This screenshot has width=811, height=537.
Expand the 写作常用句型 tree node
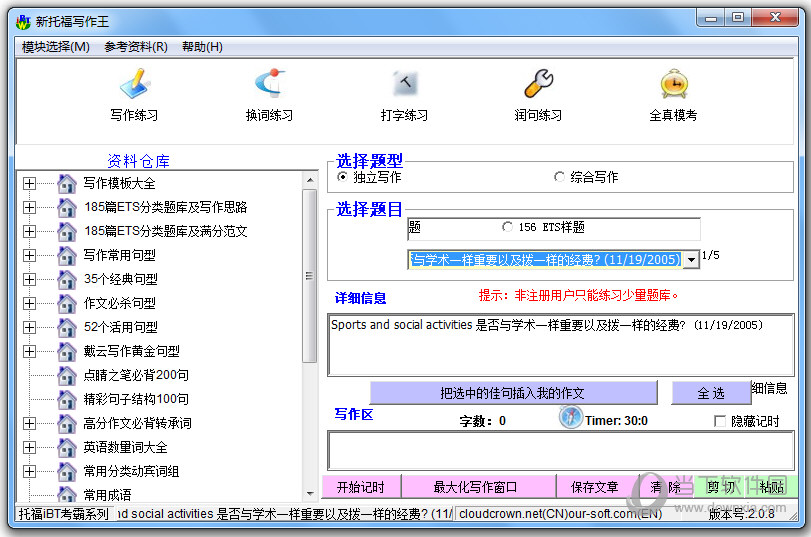tap(29, 256)
